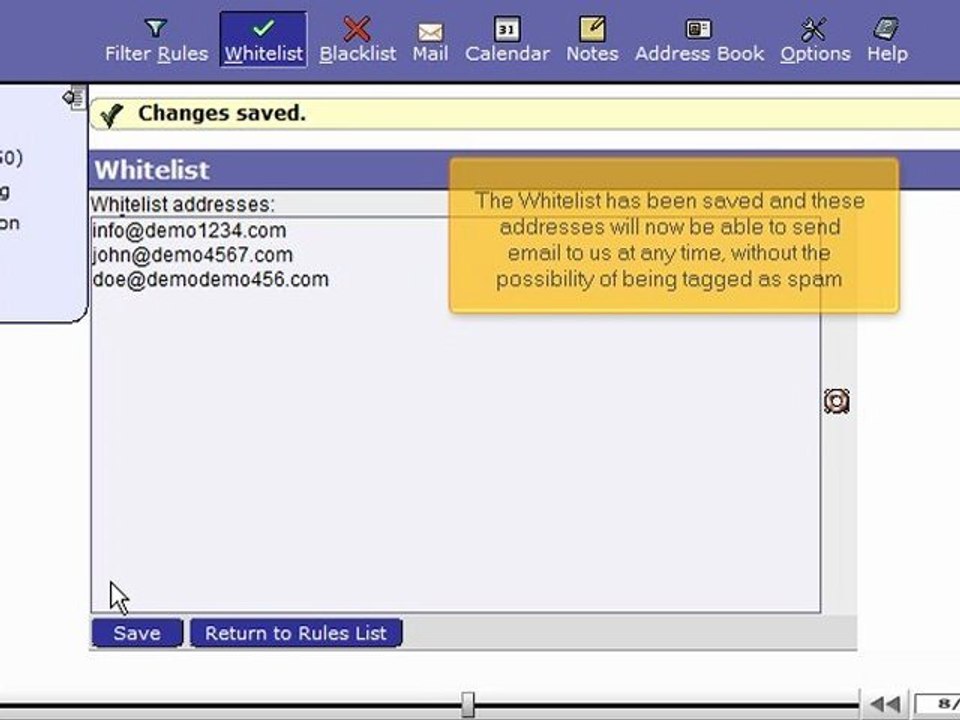Click the Notes menu label
The image size is (960, 720).
(592, 54)
